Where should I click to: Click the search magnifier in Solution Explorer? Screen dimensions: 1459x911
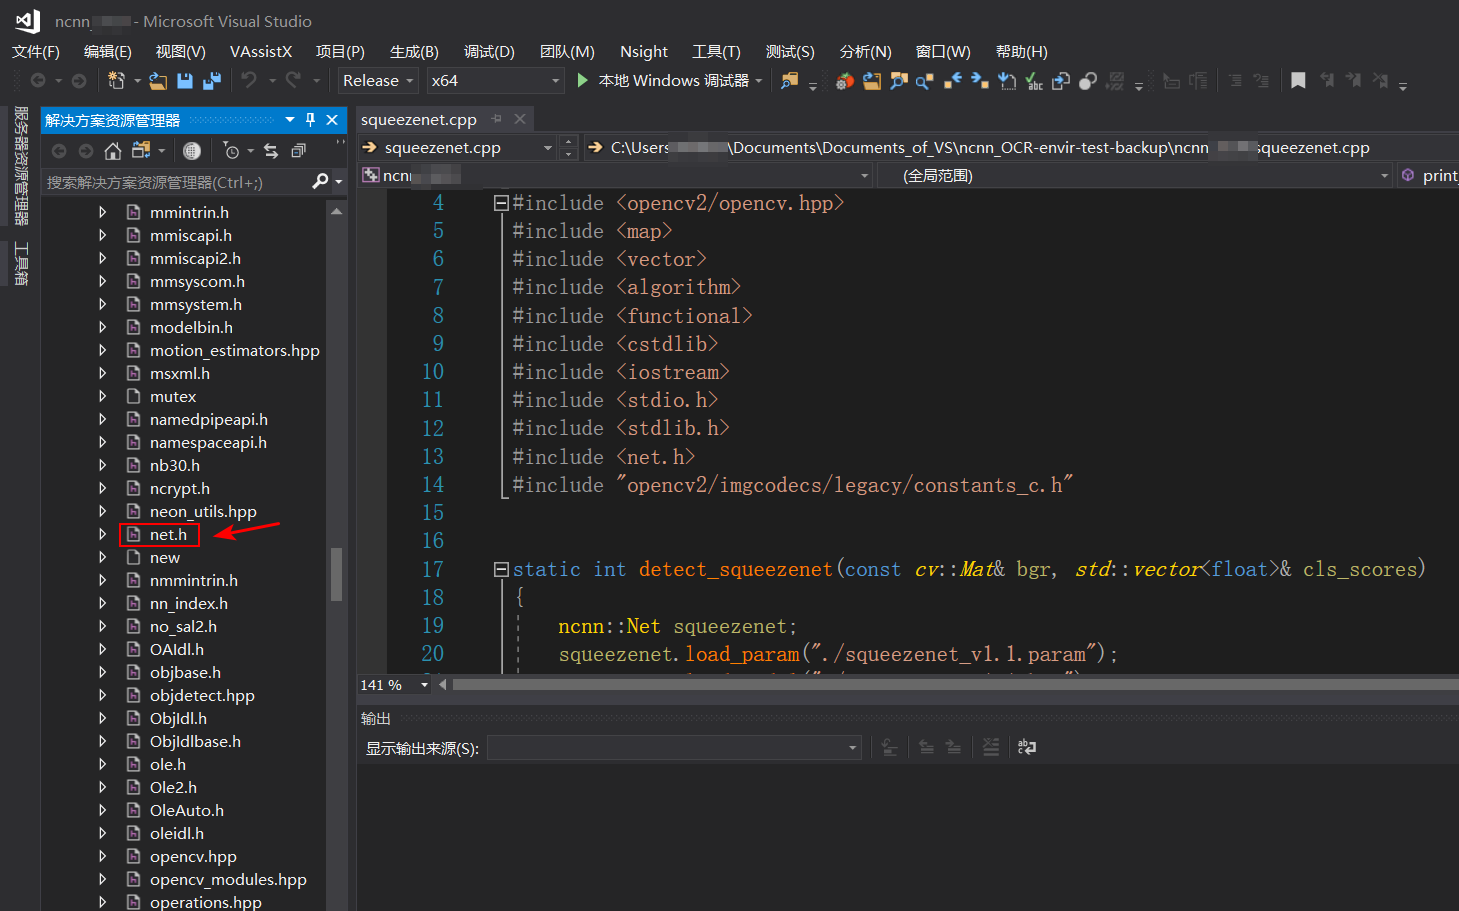(320, 181)
